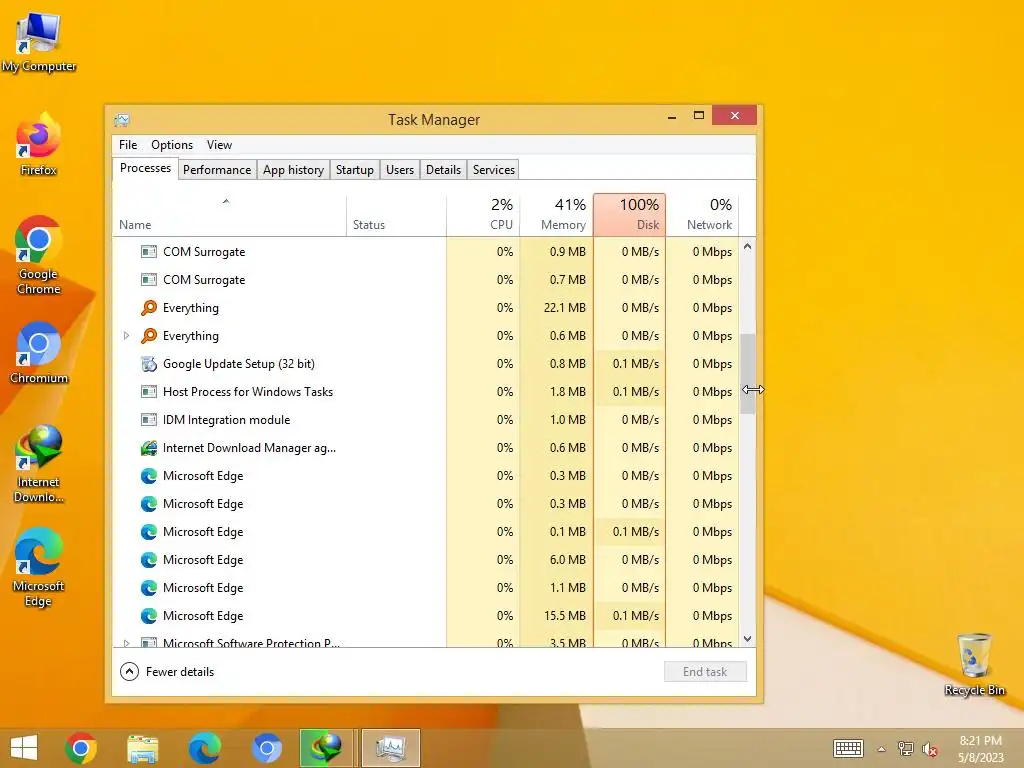Viewport: 1024px width, 768px height.
Task: Click the Task Manager taskbar button
Action: (x=391, y=748)
